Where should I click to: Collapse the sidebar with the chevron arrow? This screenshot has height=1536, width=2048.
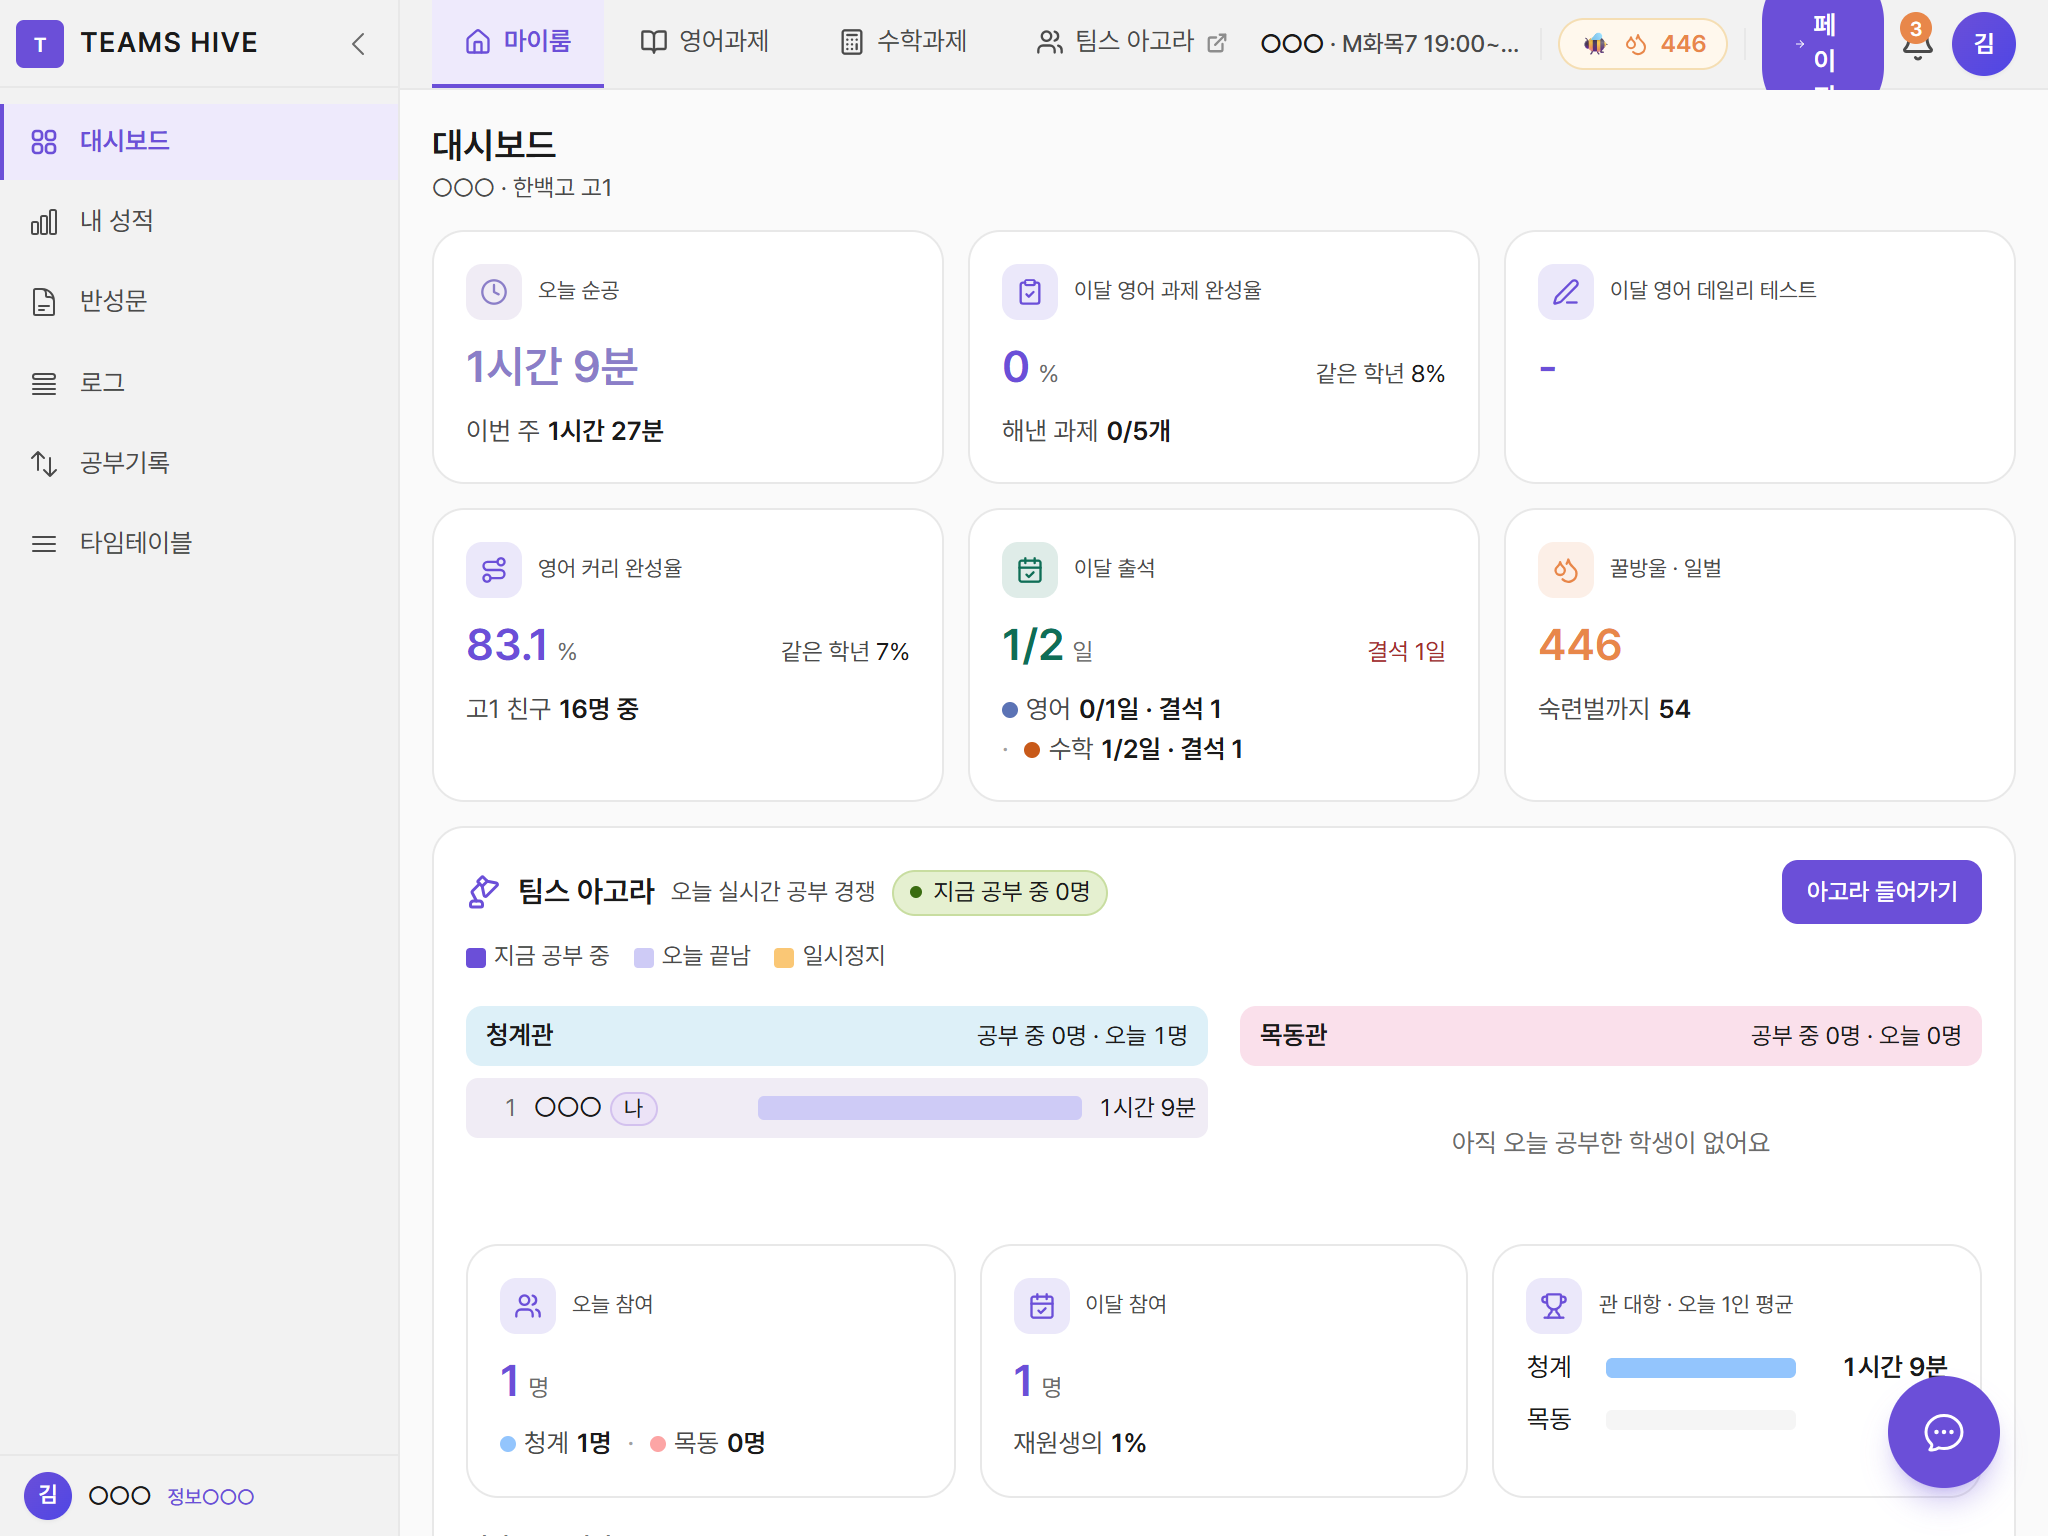358,44
